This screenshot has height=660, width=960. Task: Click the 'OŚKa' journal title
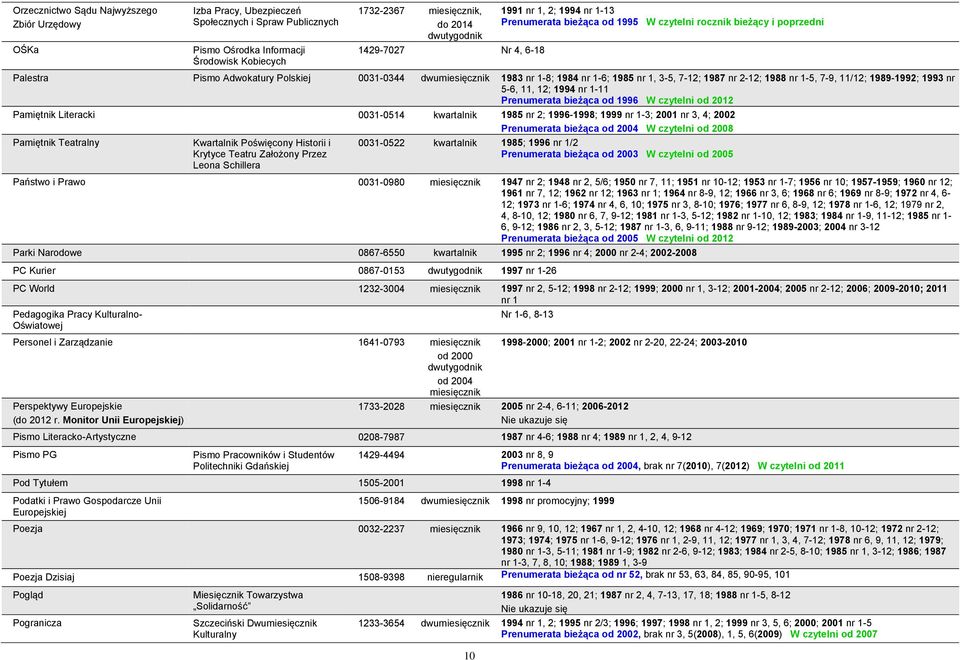(x=26, y=50)
